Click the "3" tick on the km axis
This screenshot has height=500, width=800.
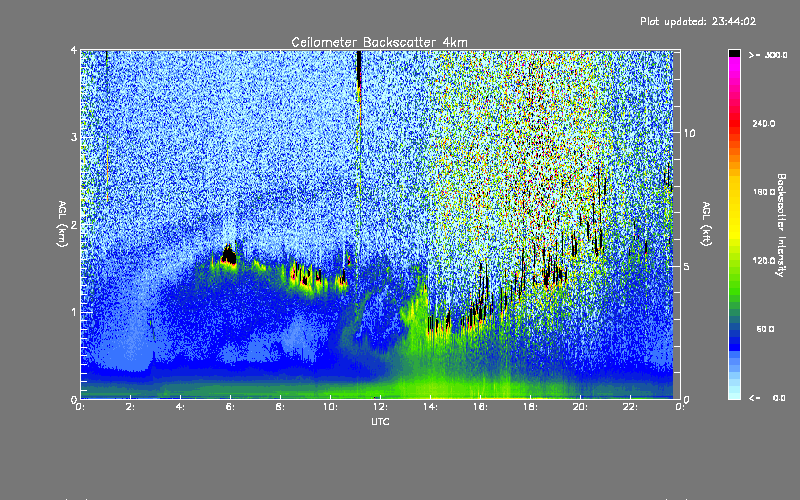point(74,137)
